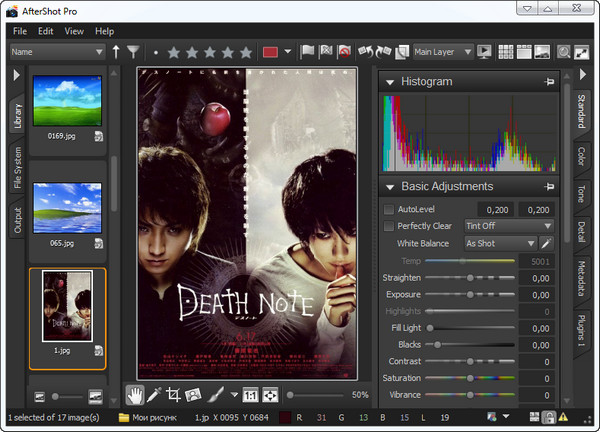This screenshot has width=600, height=432.
Task: Enable the AutoLevel checkbox
Action: 389,209
